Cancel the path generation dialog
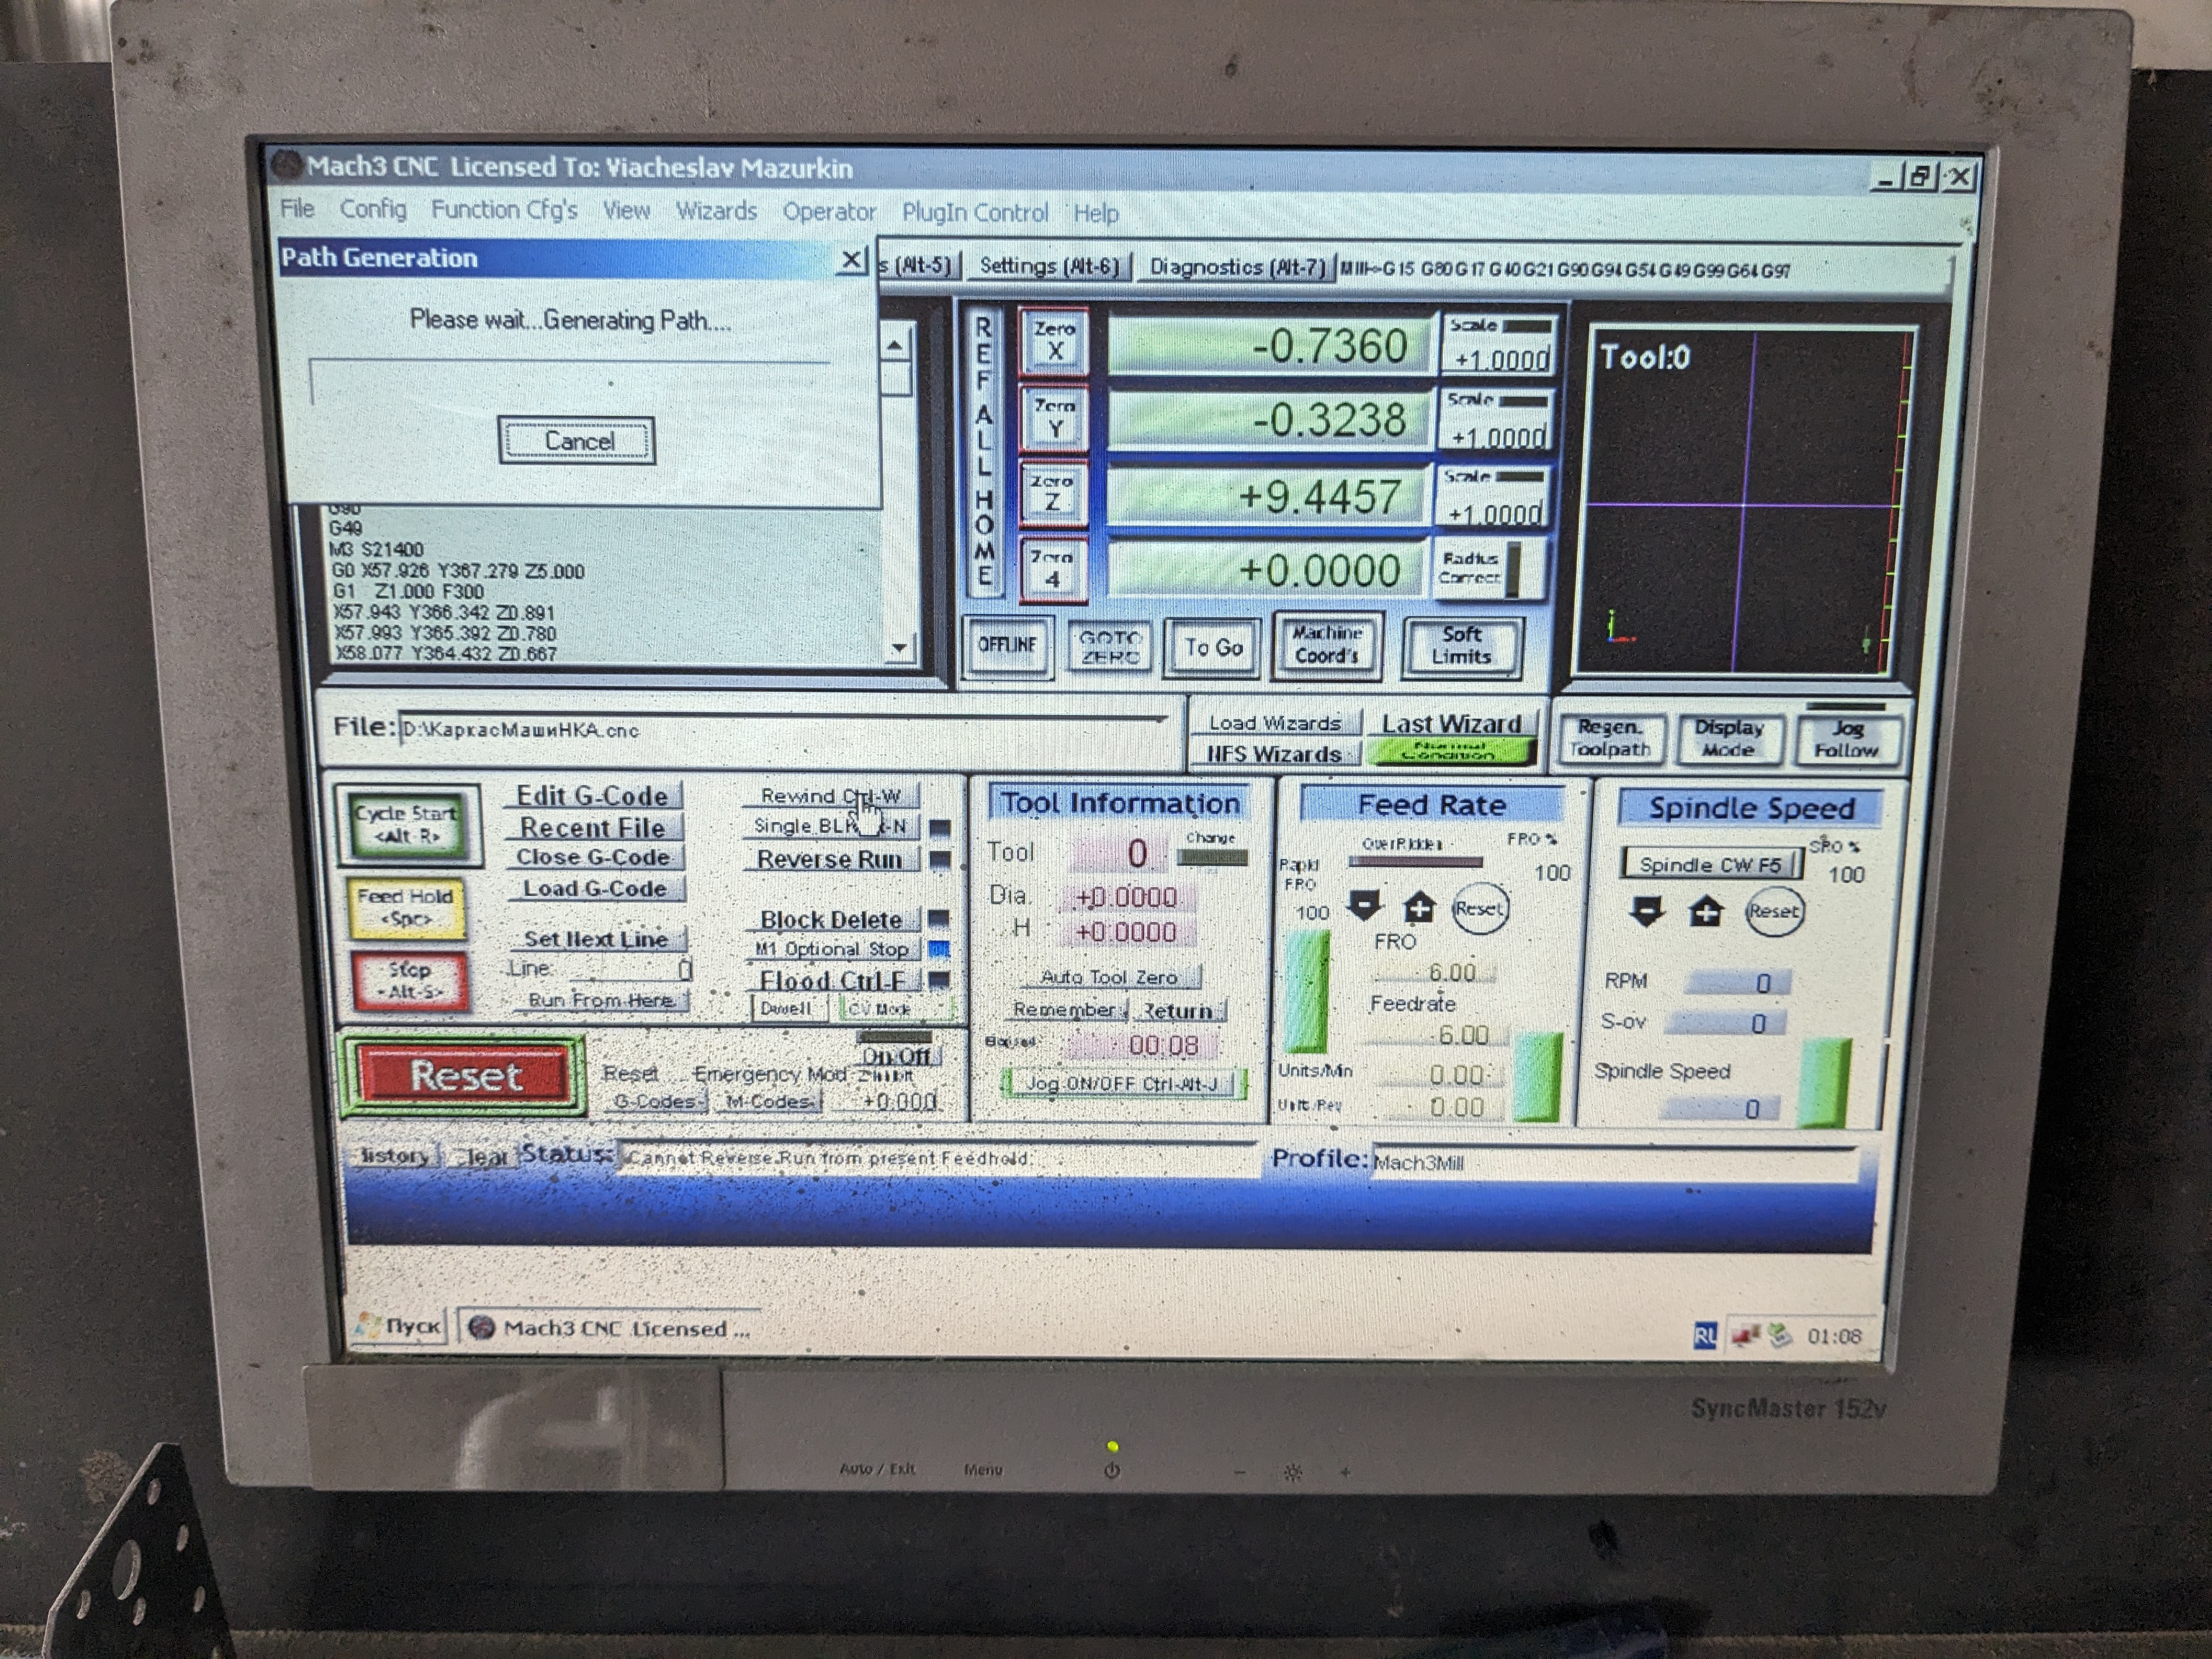Screen dimensions: 2212x1659 click(577, 441)
